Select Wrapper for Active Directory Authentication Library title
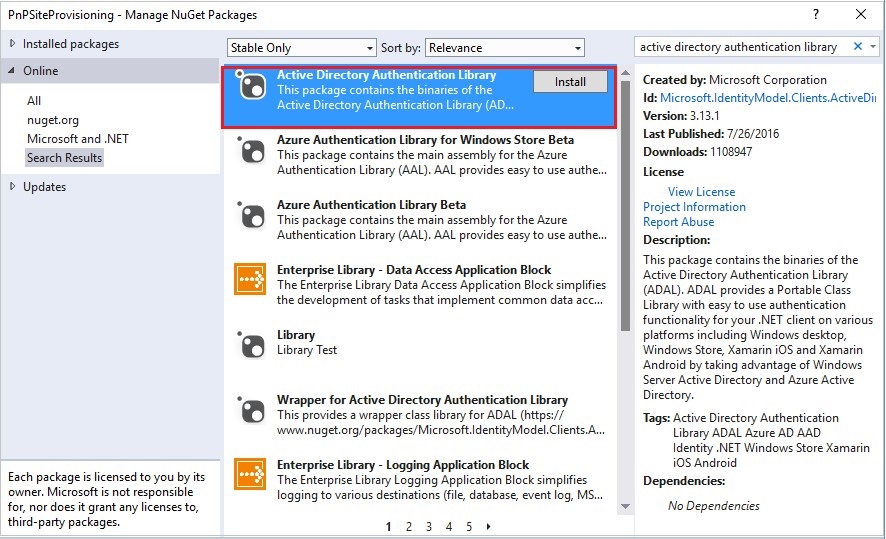Image resolution: width=886 pixels, height=539 pixels. (x=422, y=399)
